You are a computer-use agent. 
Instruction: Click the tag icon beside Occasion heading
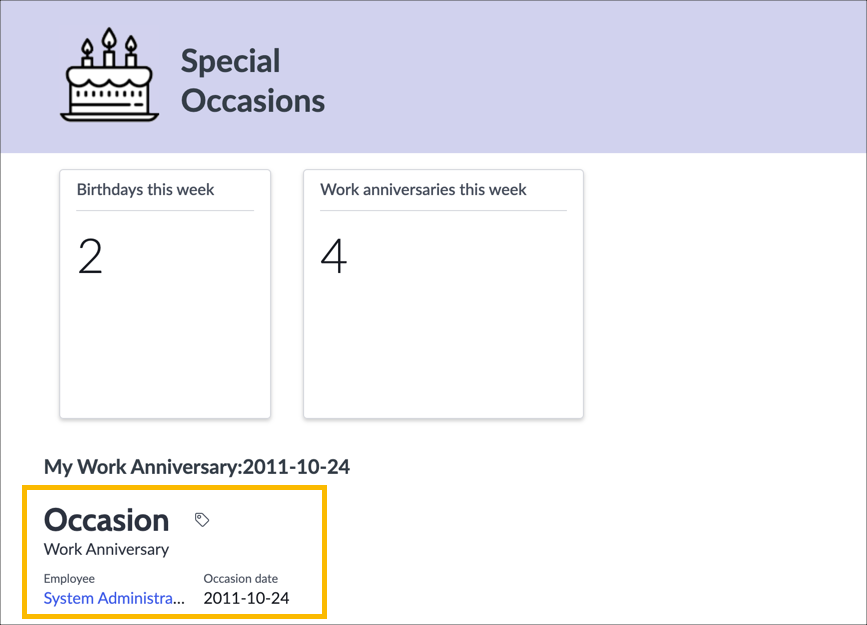(202, 518)
